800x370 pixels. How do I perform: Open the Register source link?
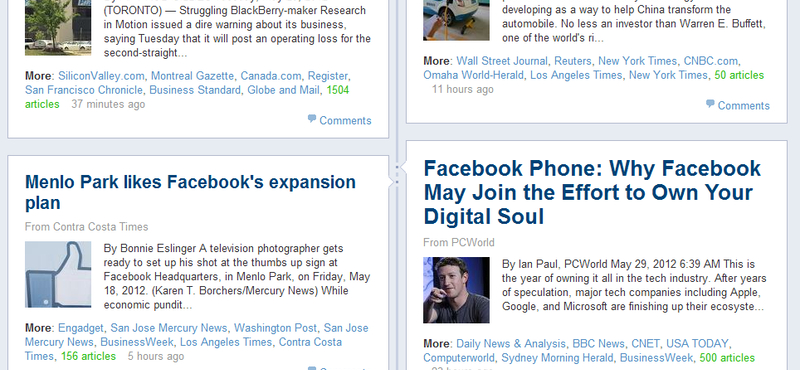click(328, 76)
